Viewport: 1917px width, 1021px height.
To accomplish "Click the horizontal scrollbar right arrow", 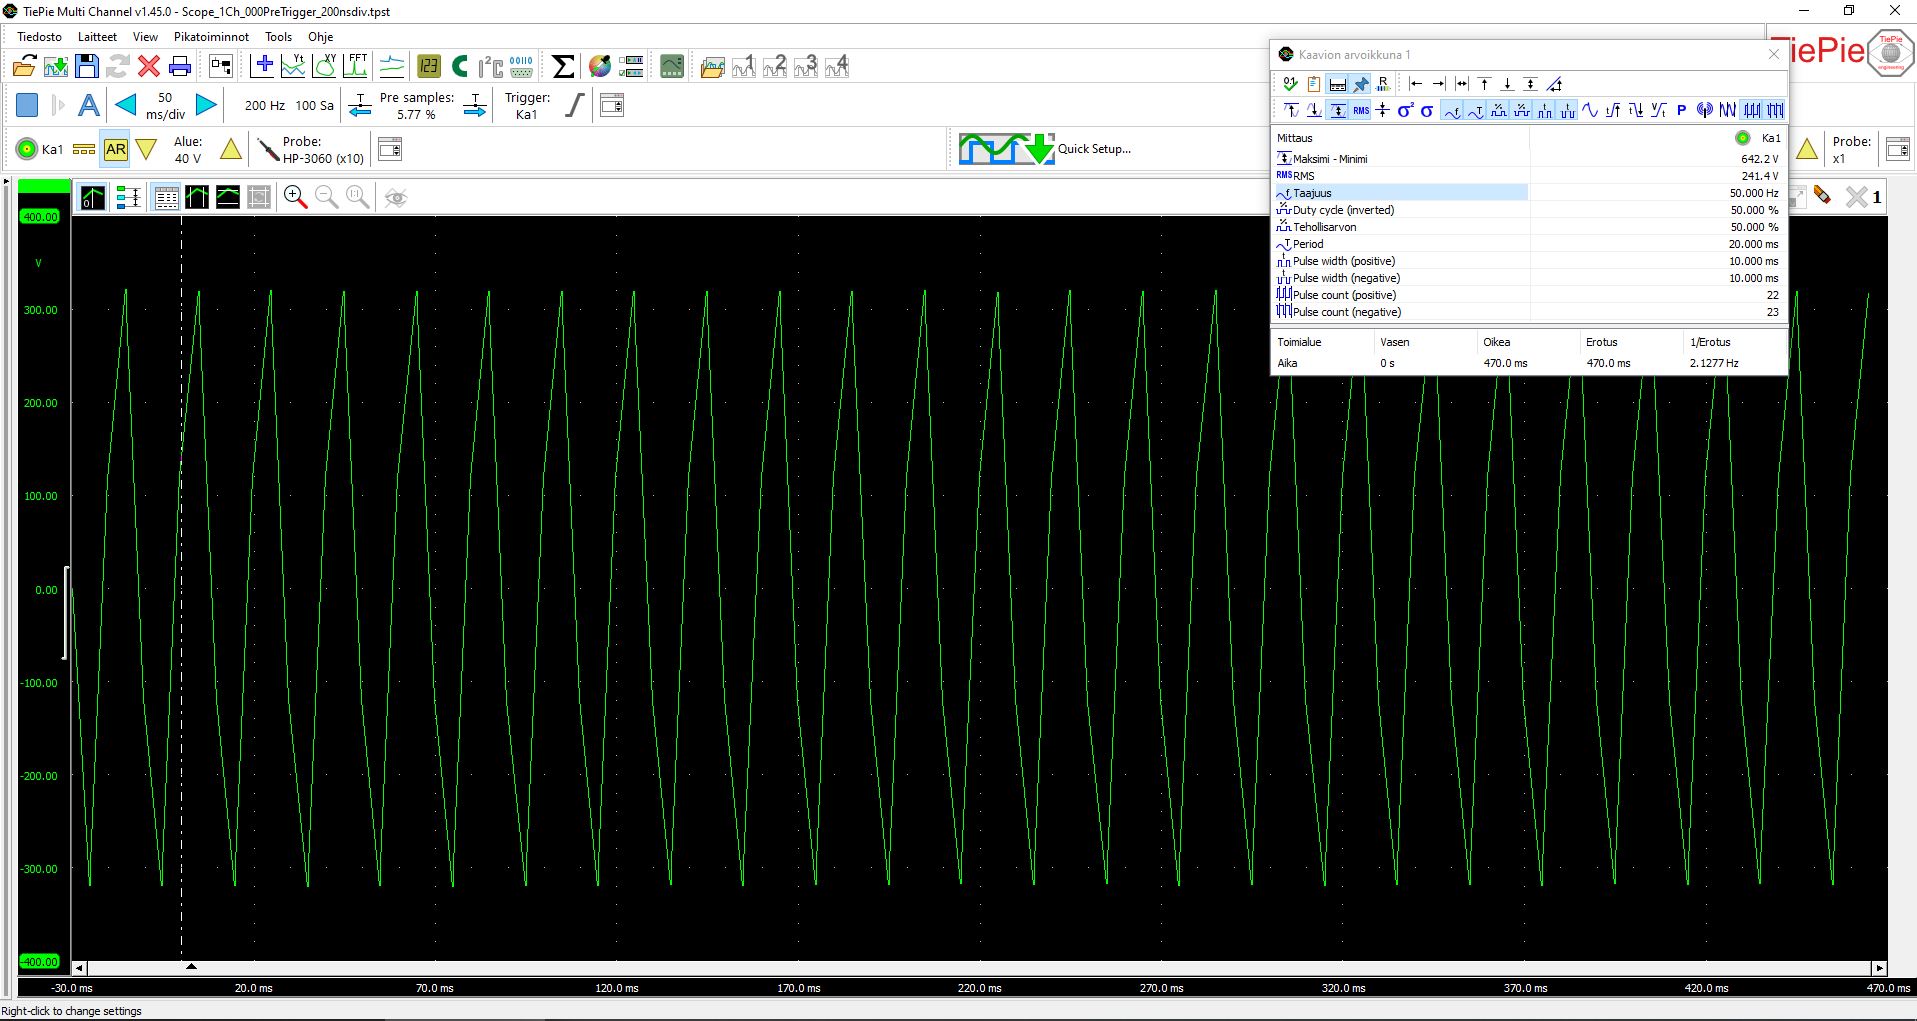I will coord(1879,968).
